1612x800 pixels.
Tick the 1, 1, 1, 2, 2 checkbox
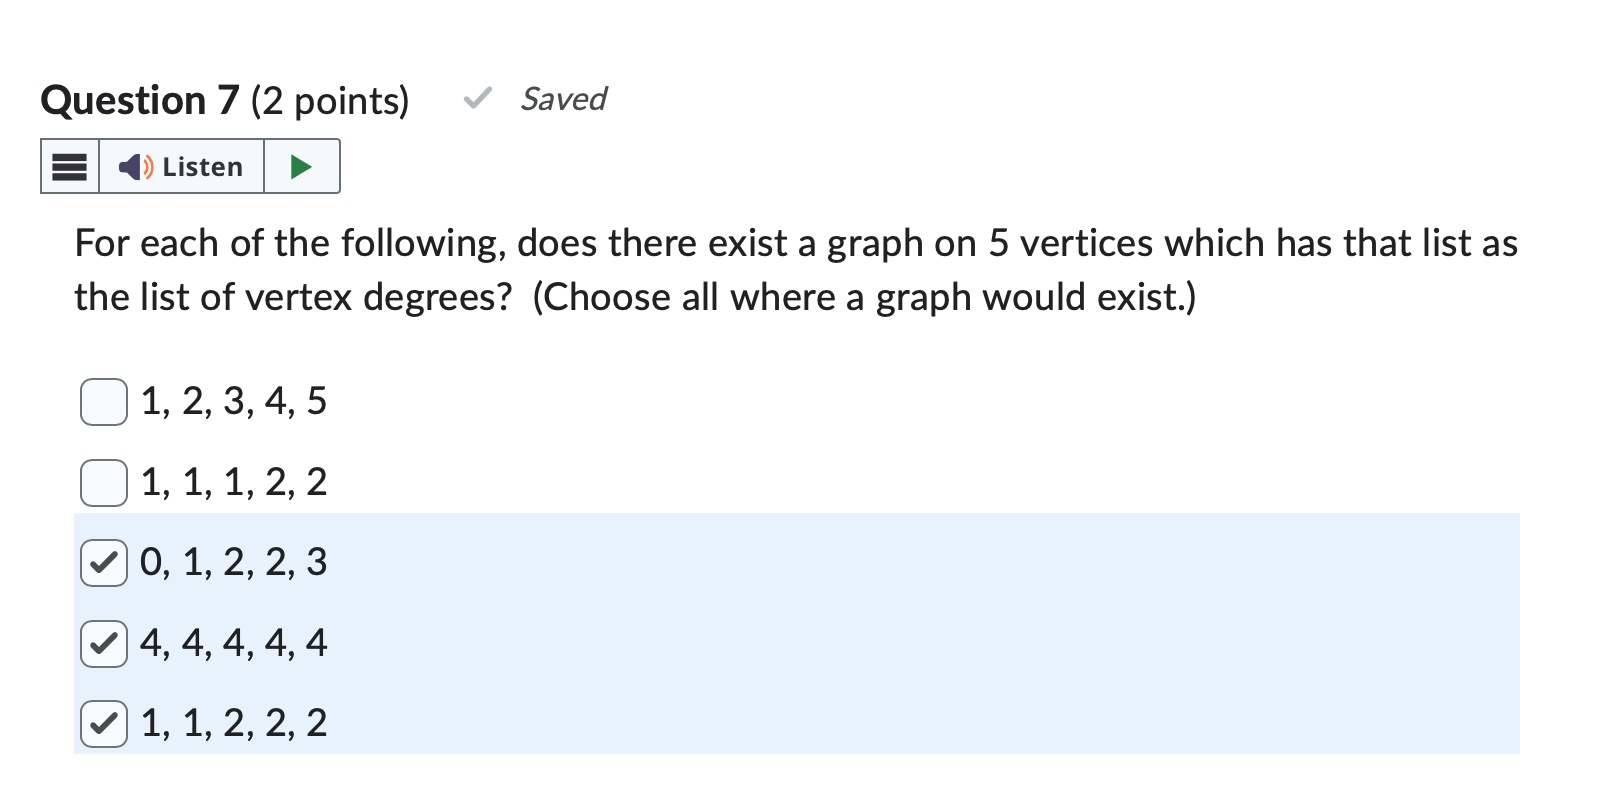point(104,483)
